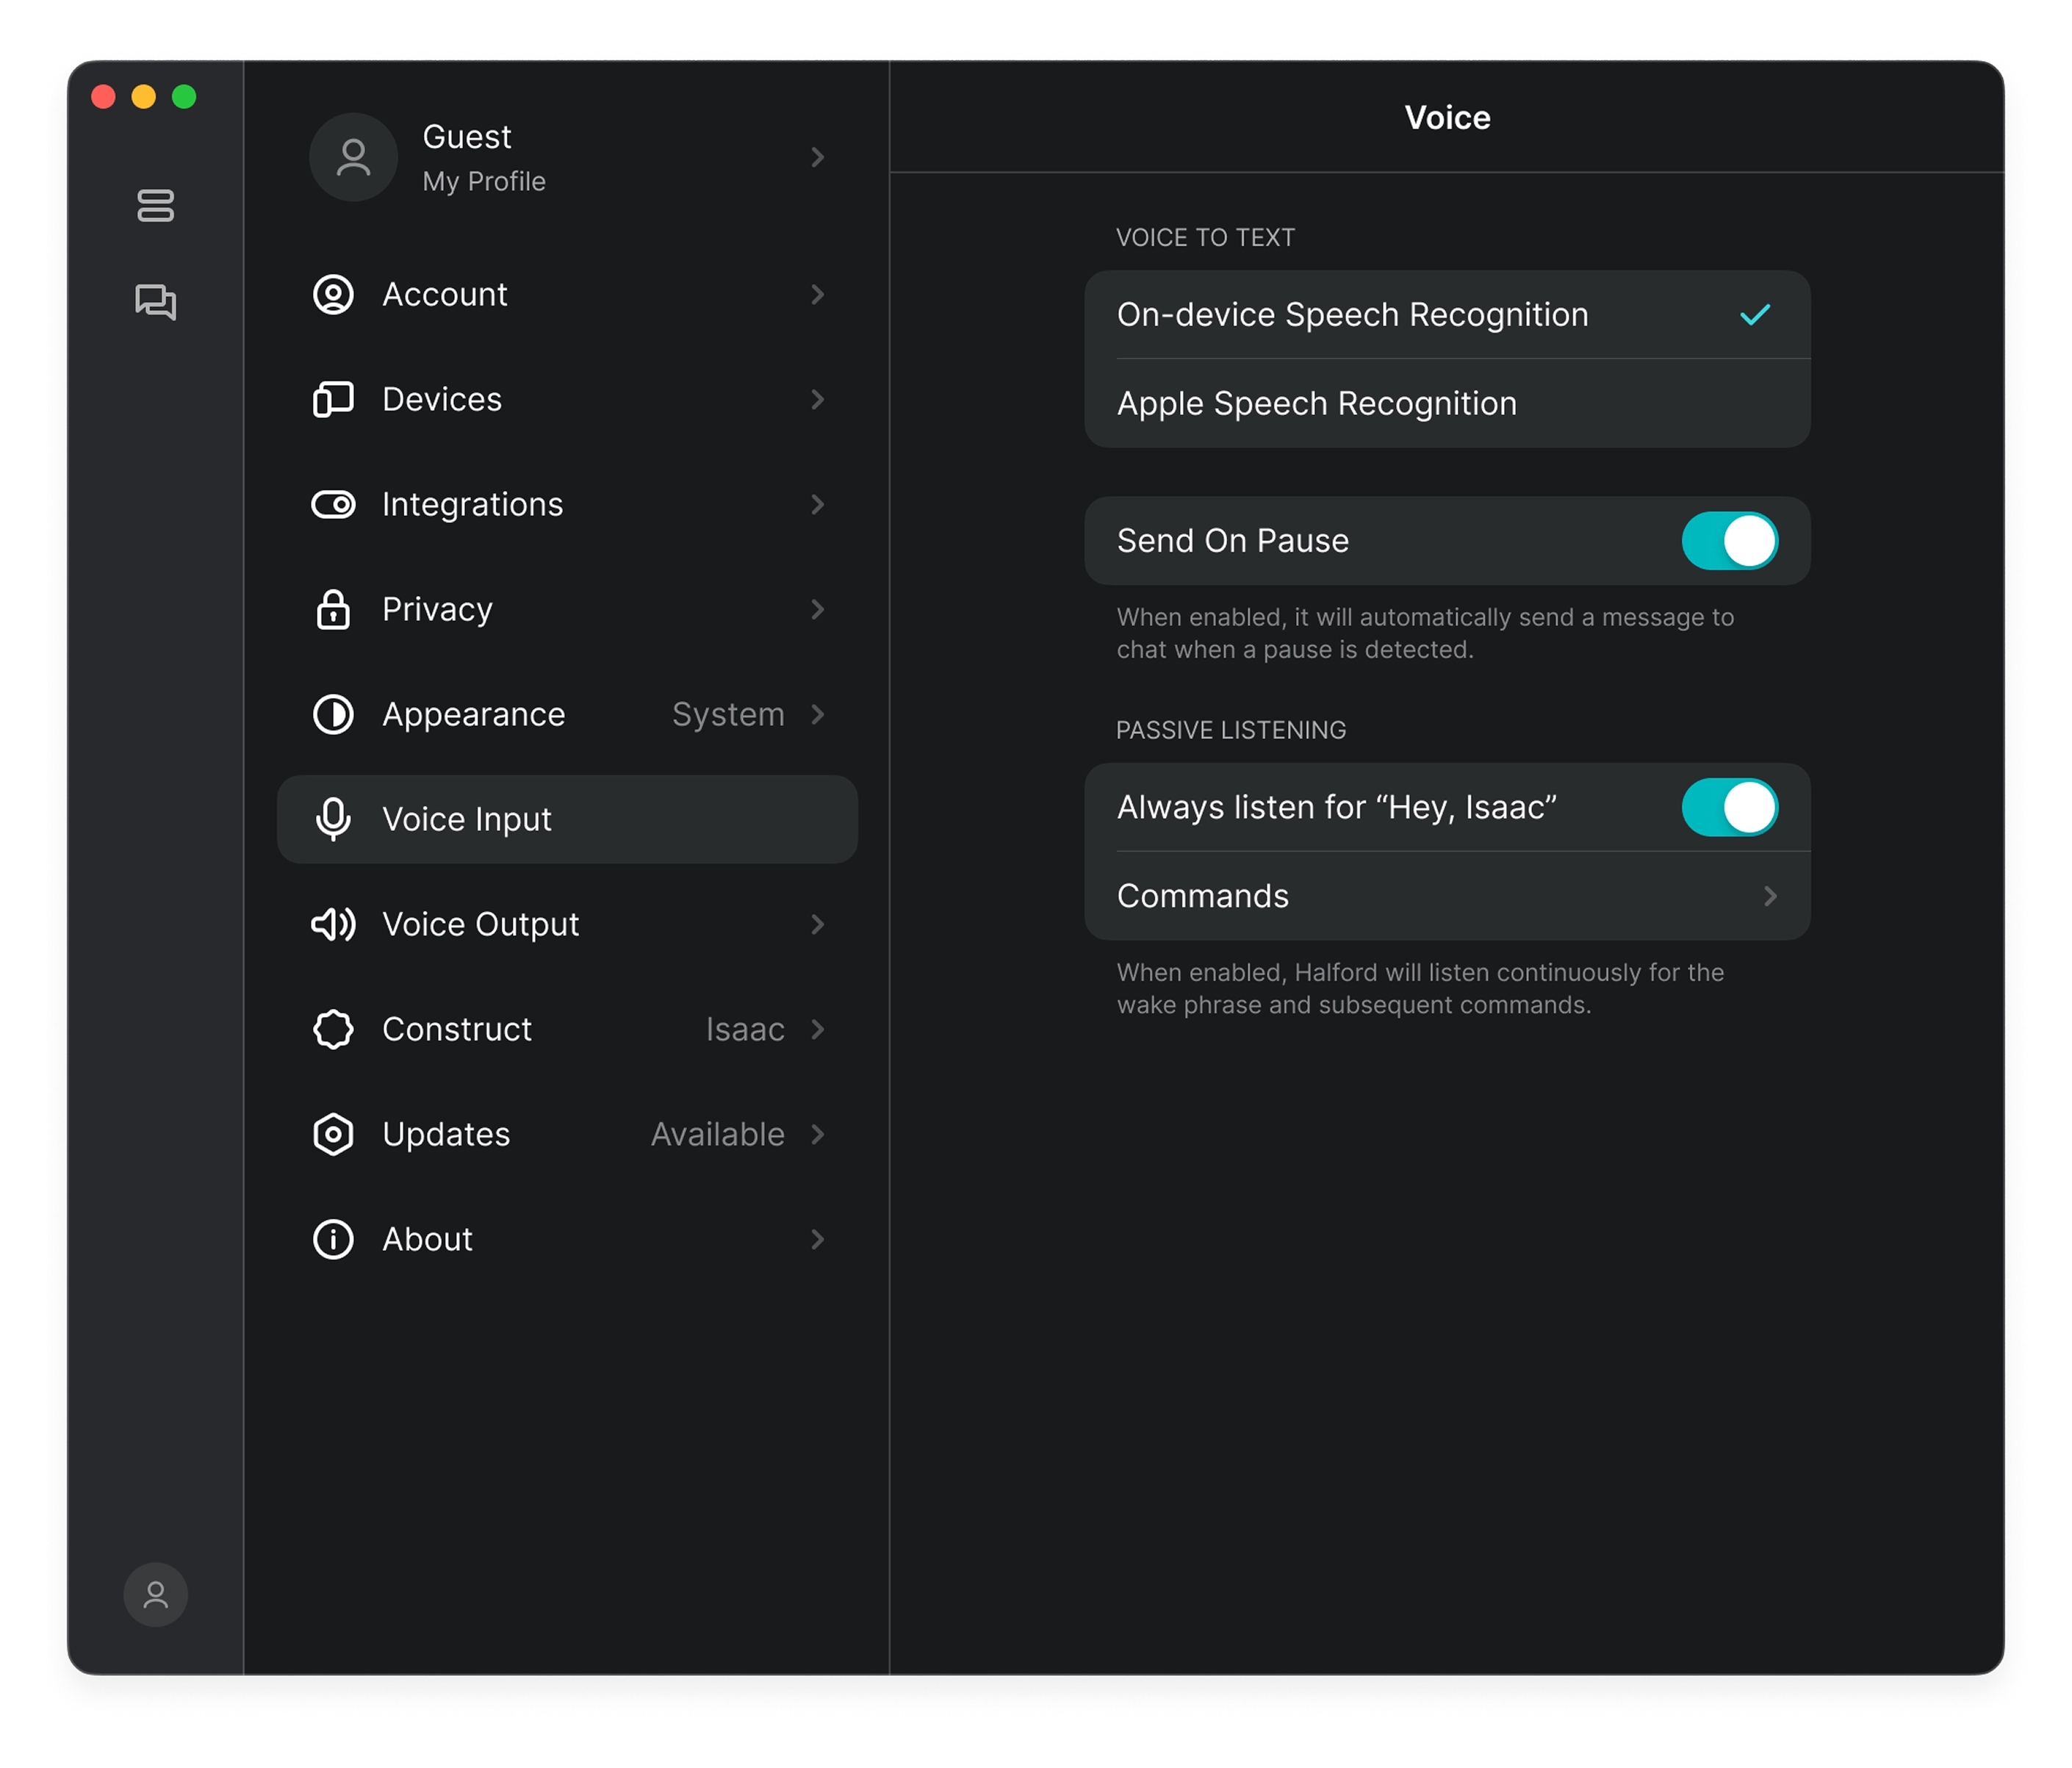
Task: Click the Appearance half-circle icon
Action: (333, 714)
